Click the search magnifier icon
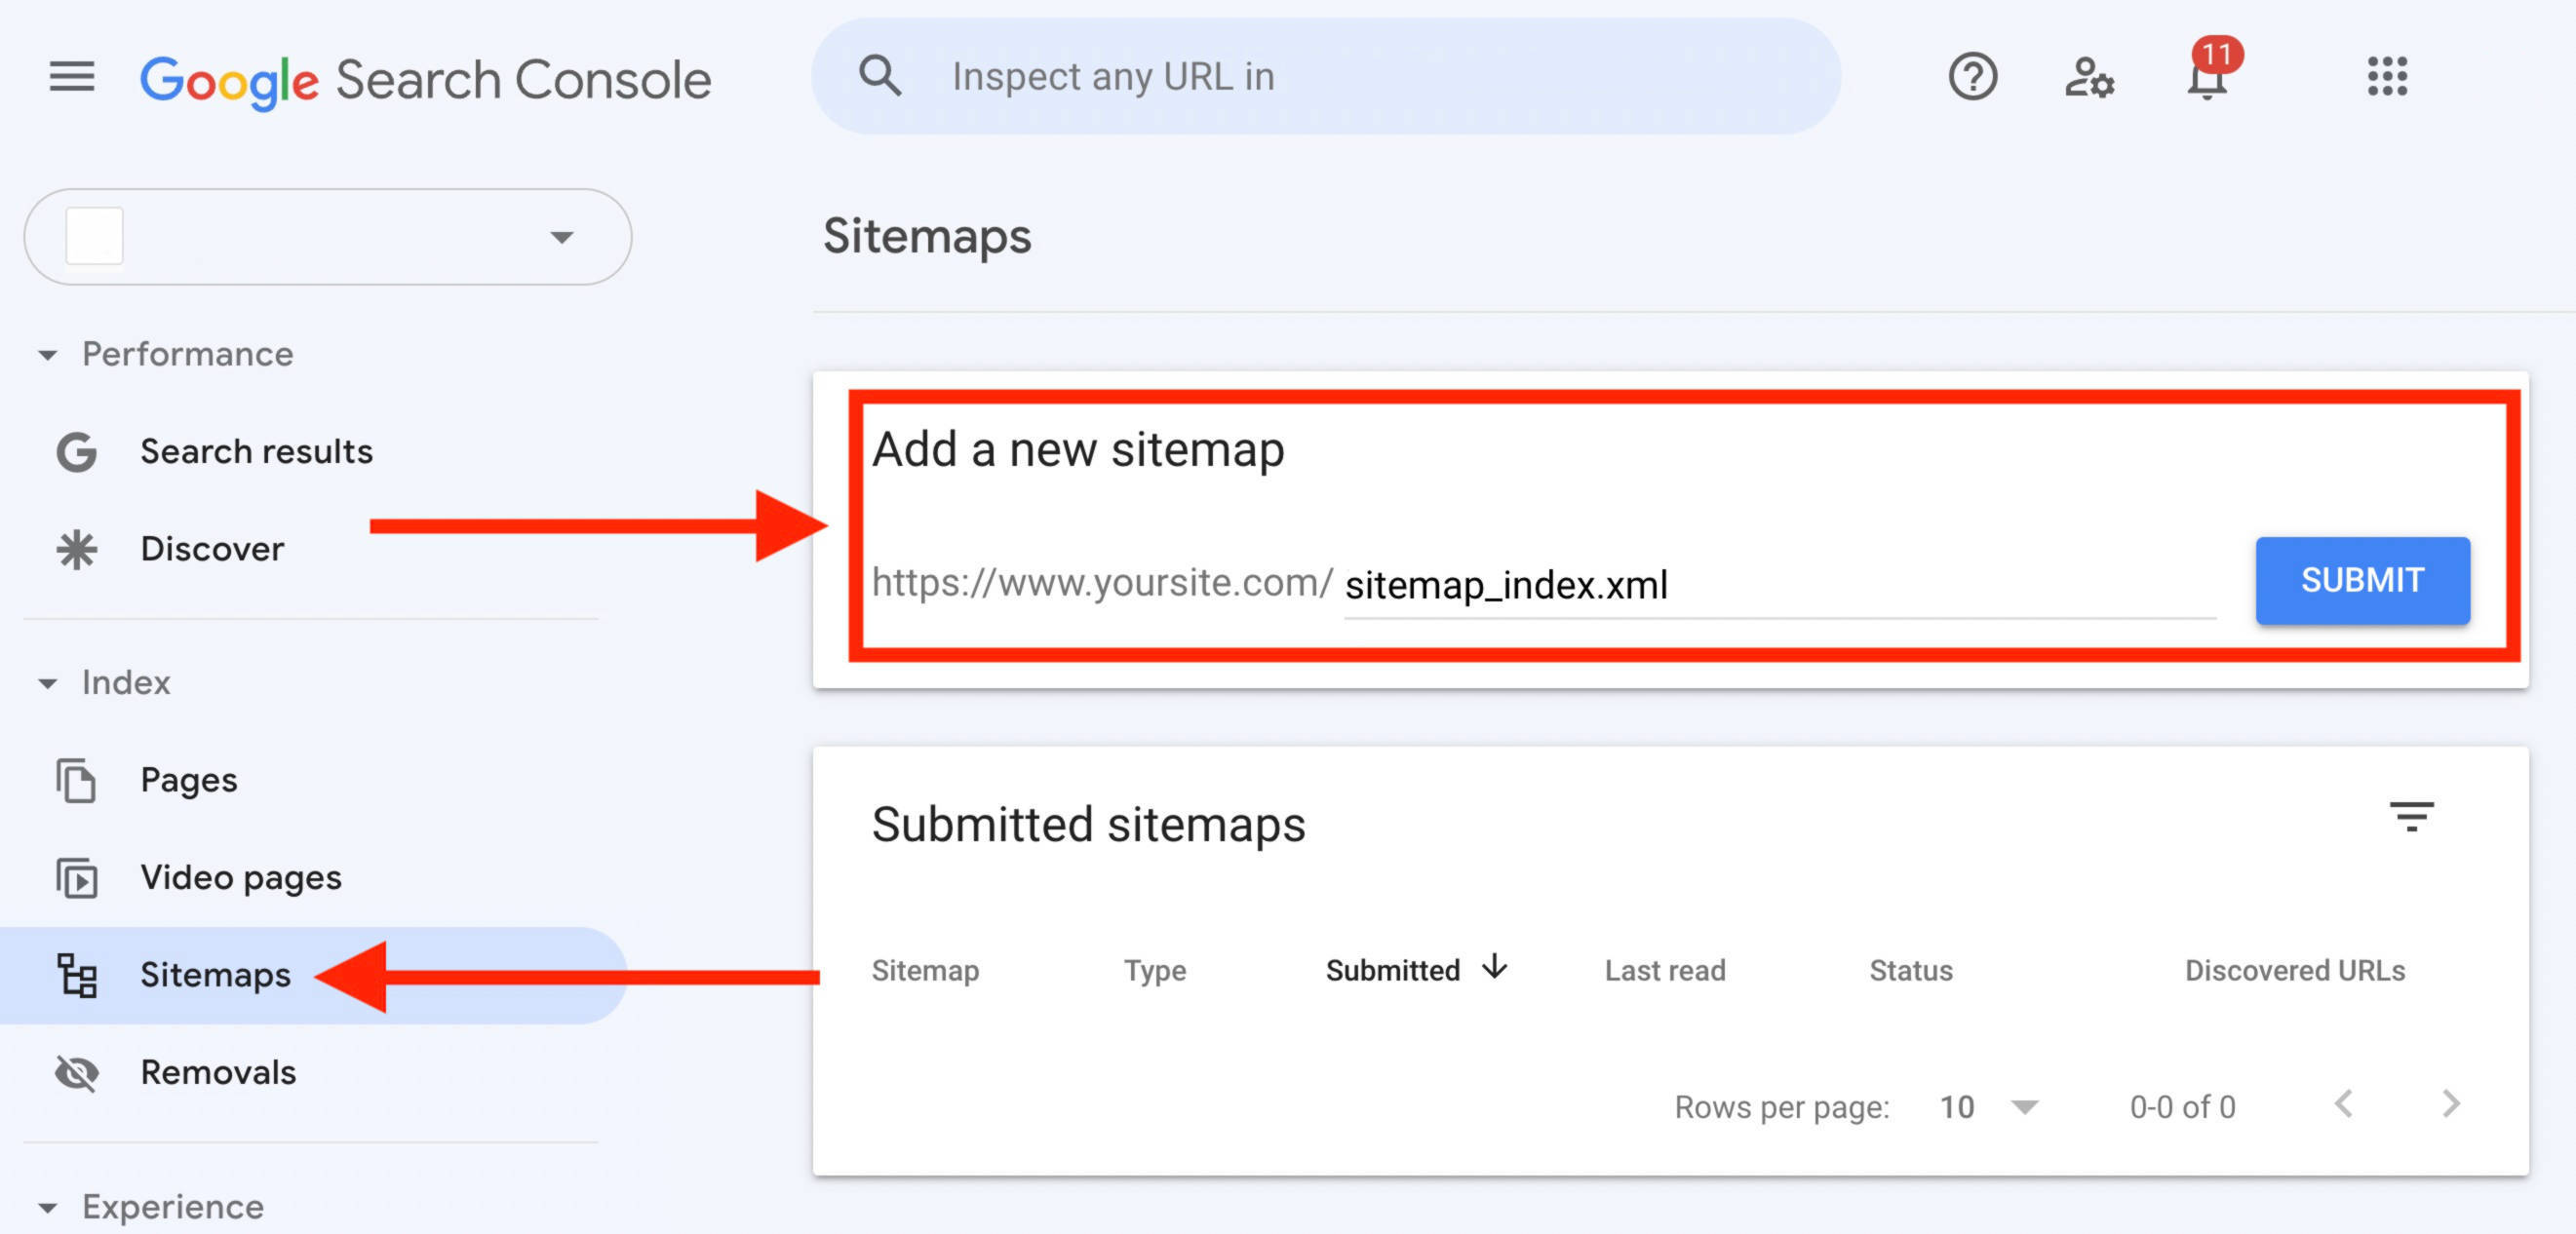This screenshot has height=1234, width=2576. coord(881,75)
